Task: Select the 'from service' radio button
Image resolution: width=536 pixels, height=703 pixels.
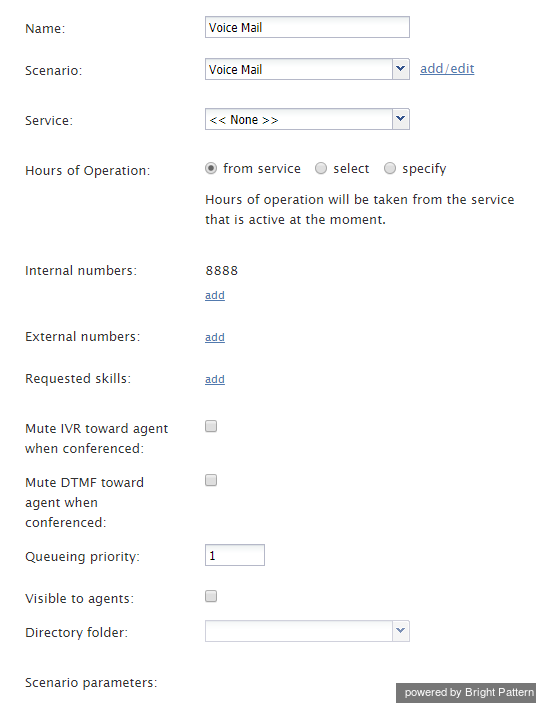Action: (x=211, y=168)
